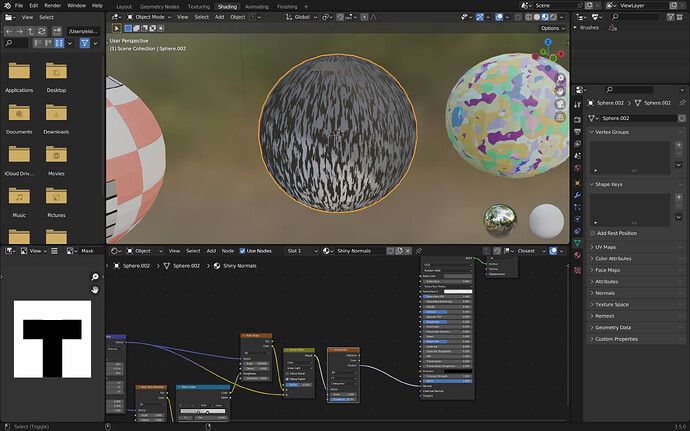Go back in the file browser
The image size is (690, 431).
coord(9,31)
